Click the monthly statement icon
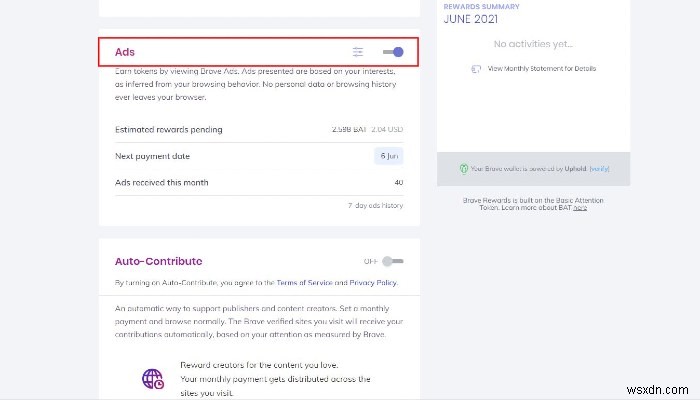The width and height of the screenshot is (700, 400). click(x=476, y=69)
